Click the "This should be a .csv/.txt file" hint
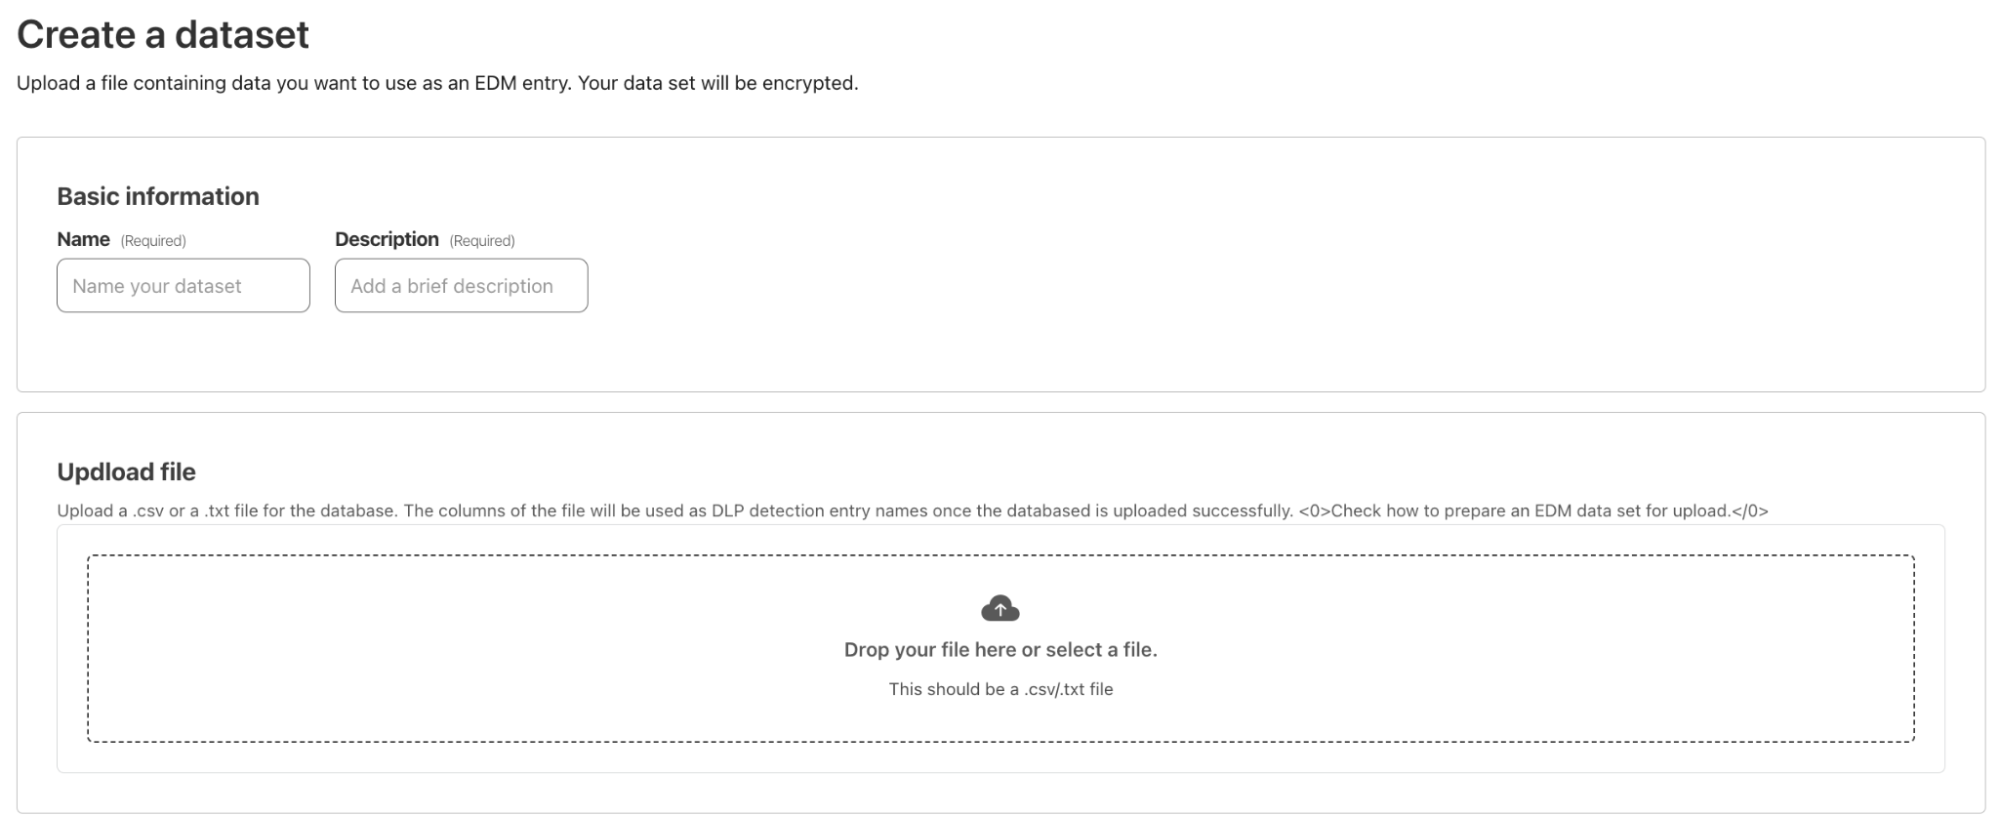 [x=1000, y=689]
